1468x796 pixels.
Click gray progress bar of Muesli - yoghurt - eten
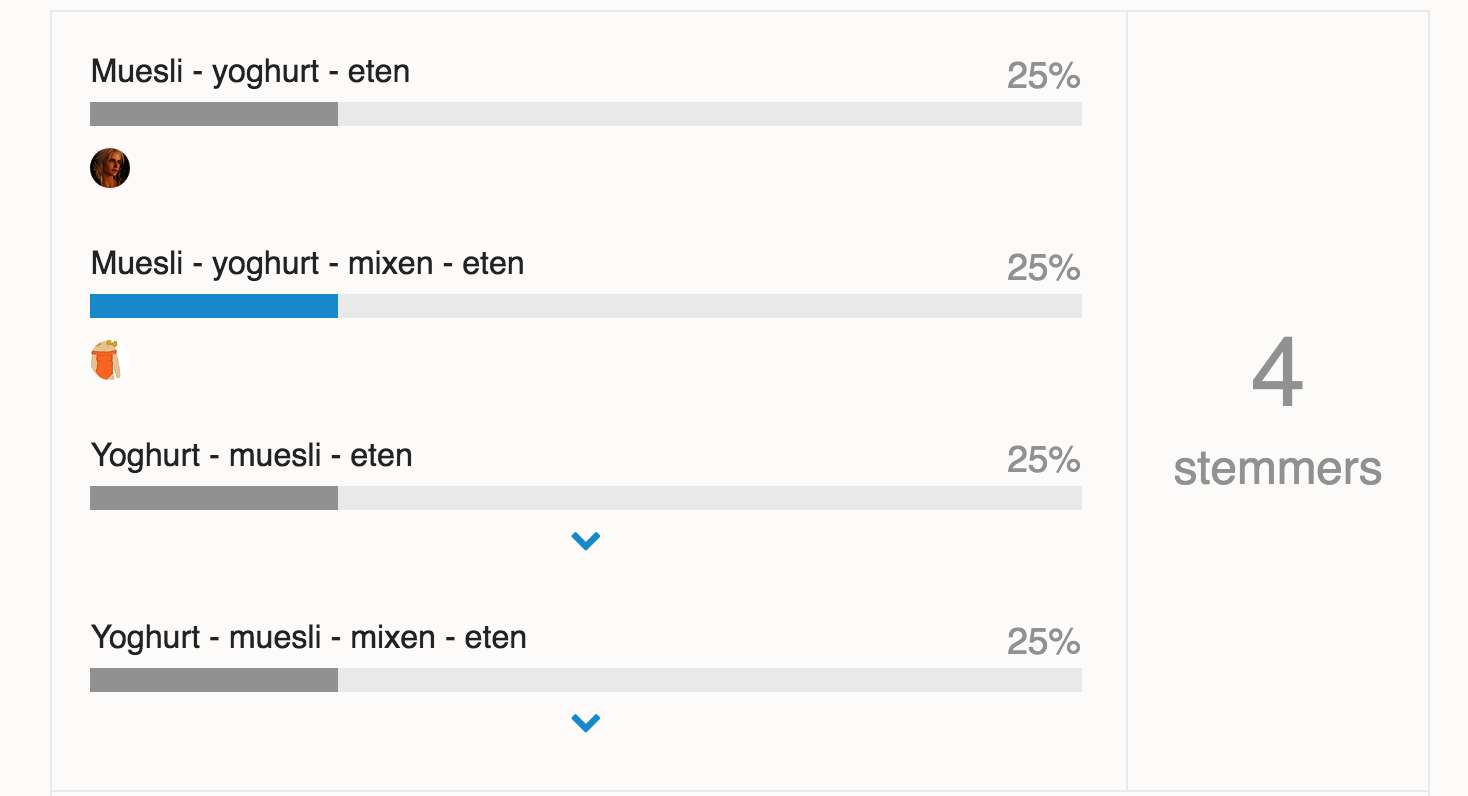coord(214,114)
